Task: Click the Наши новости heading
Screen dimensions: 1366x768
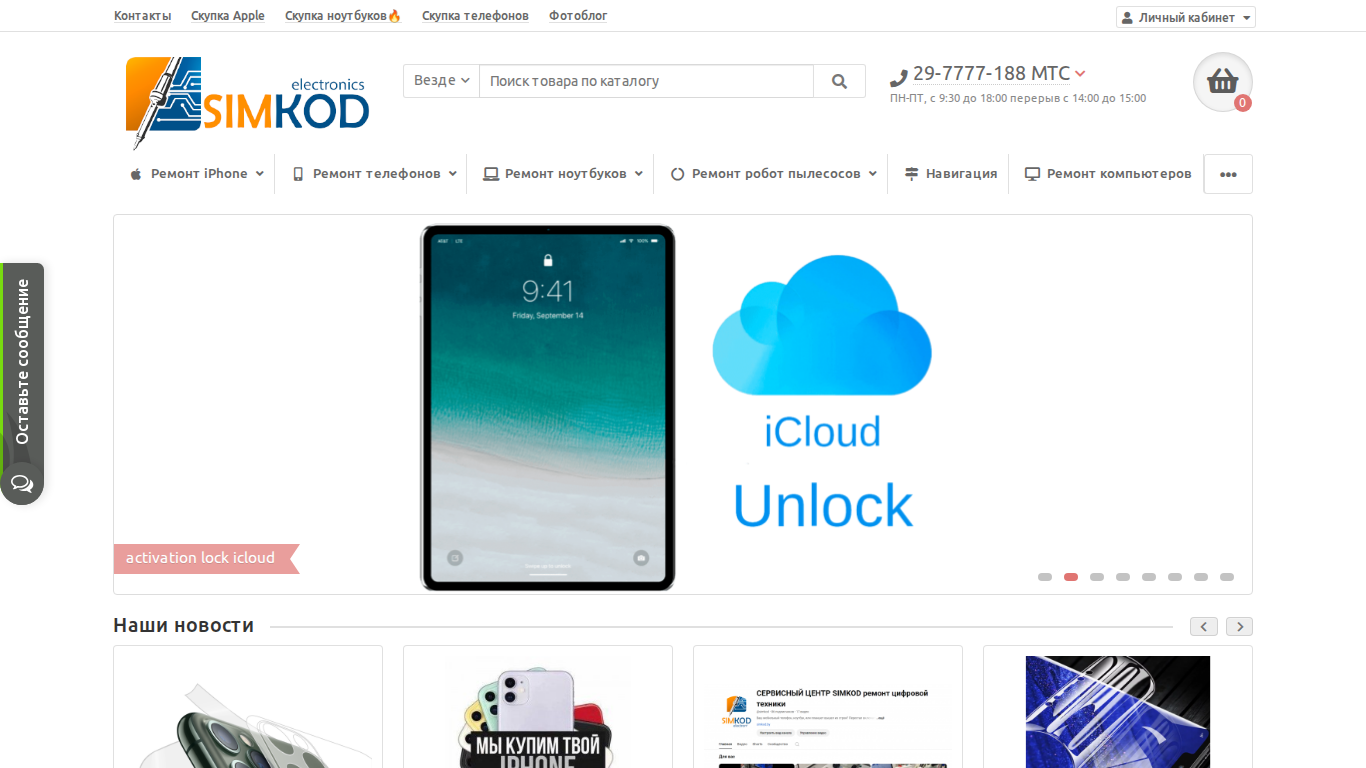Action: [184, 626]
